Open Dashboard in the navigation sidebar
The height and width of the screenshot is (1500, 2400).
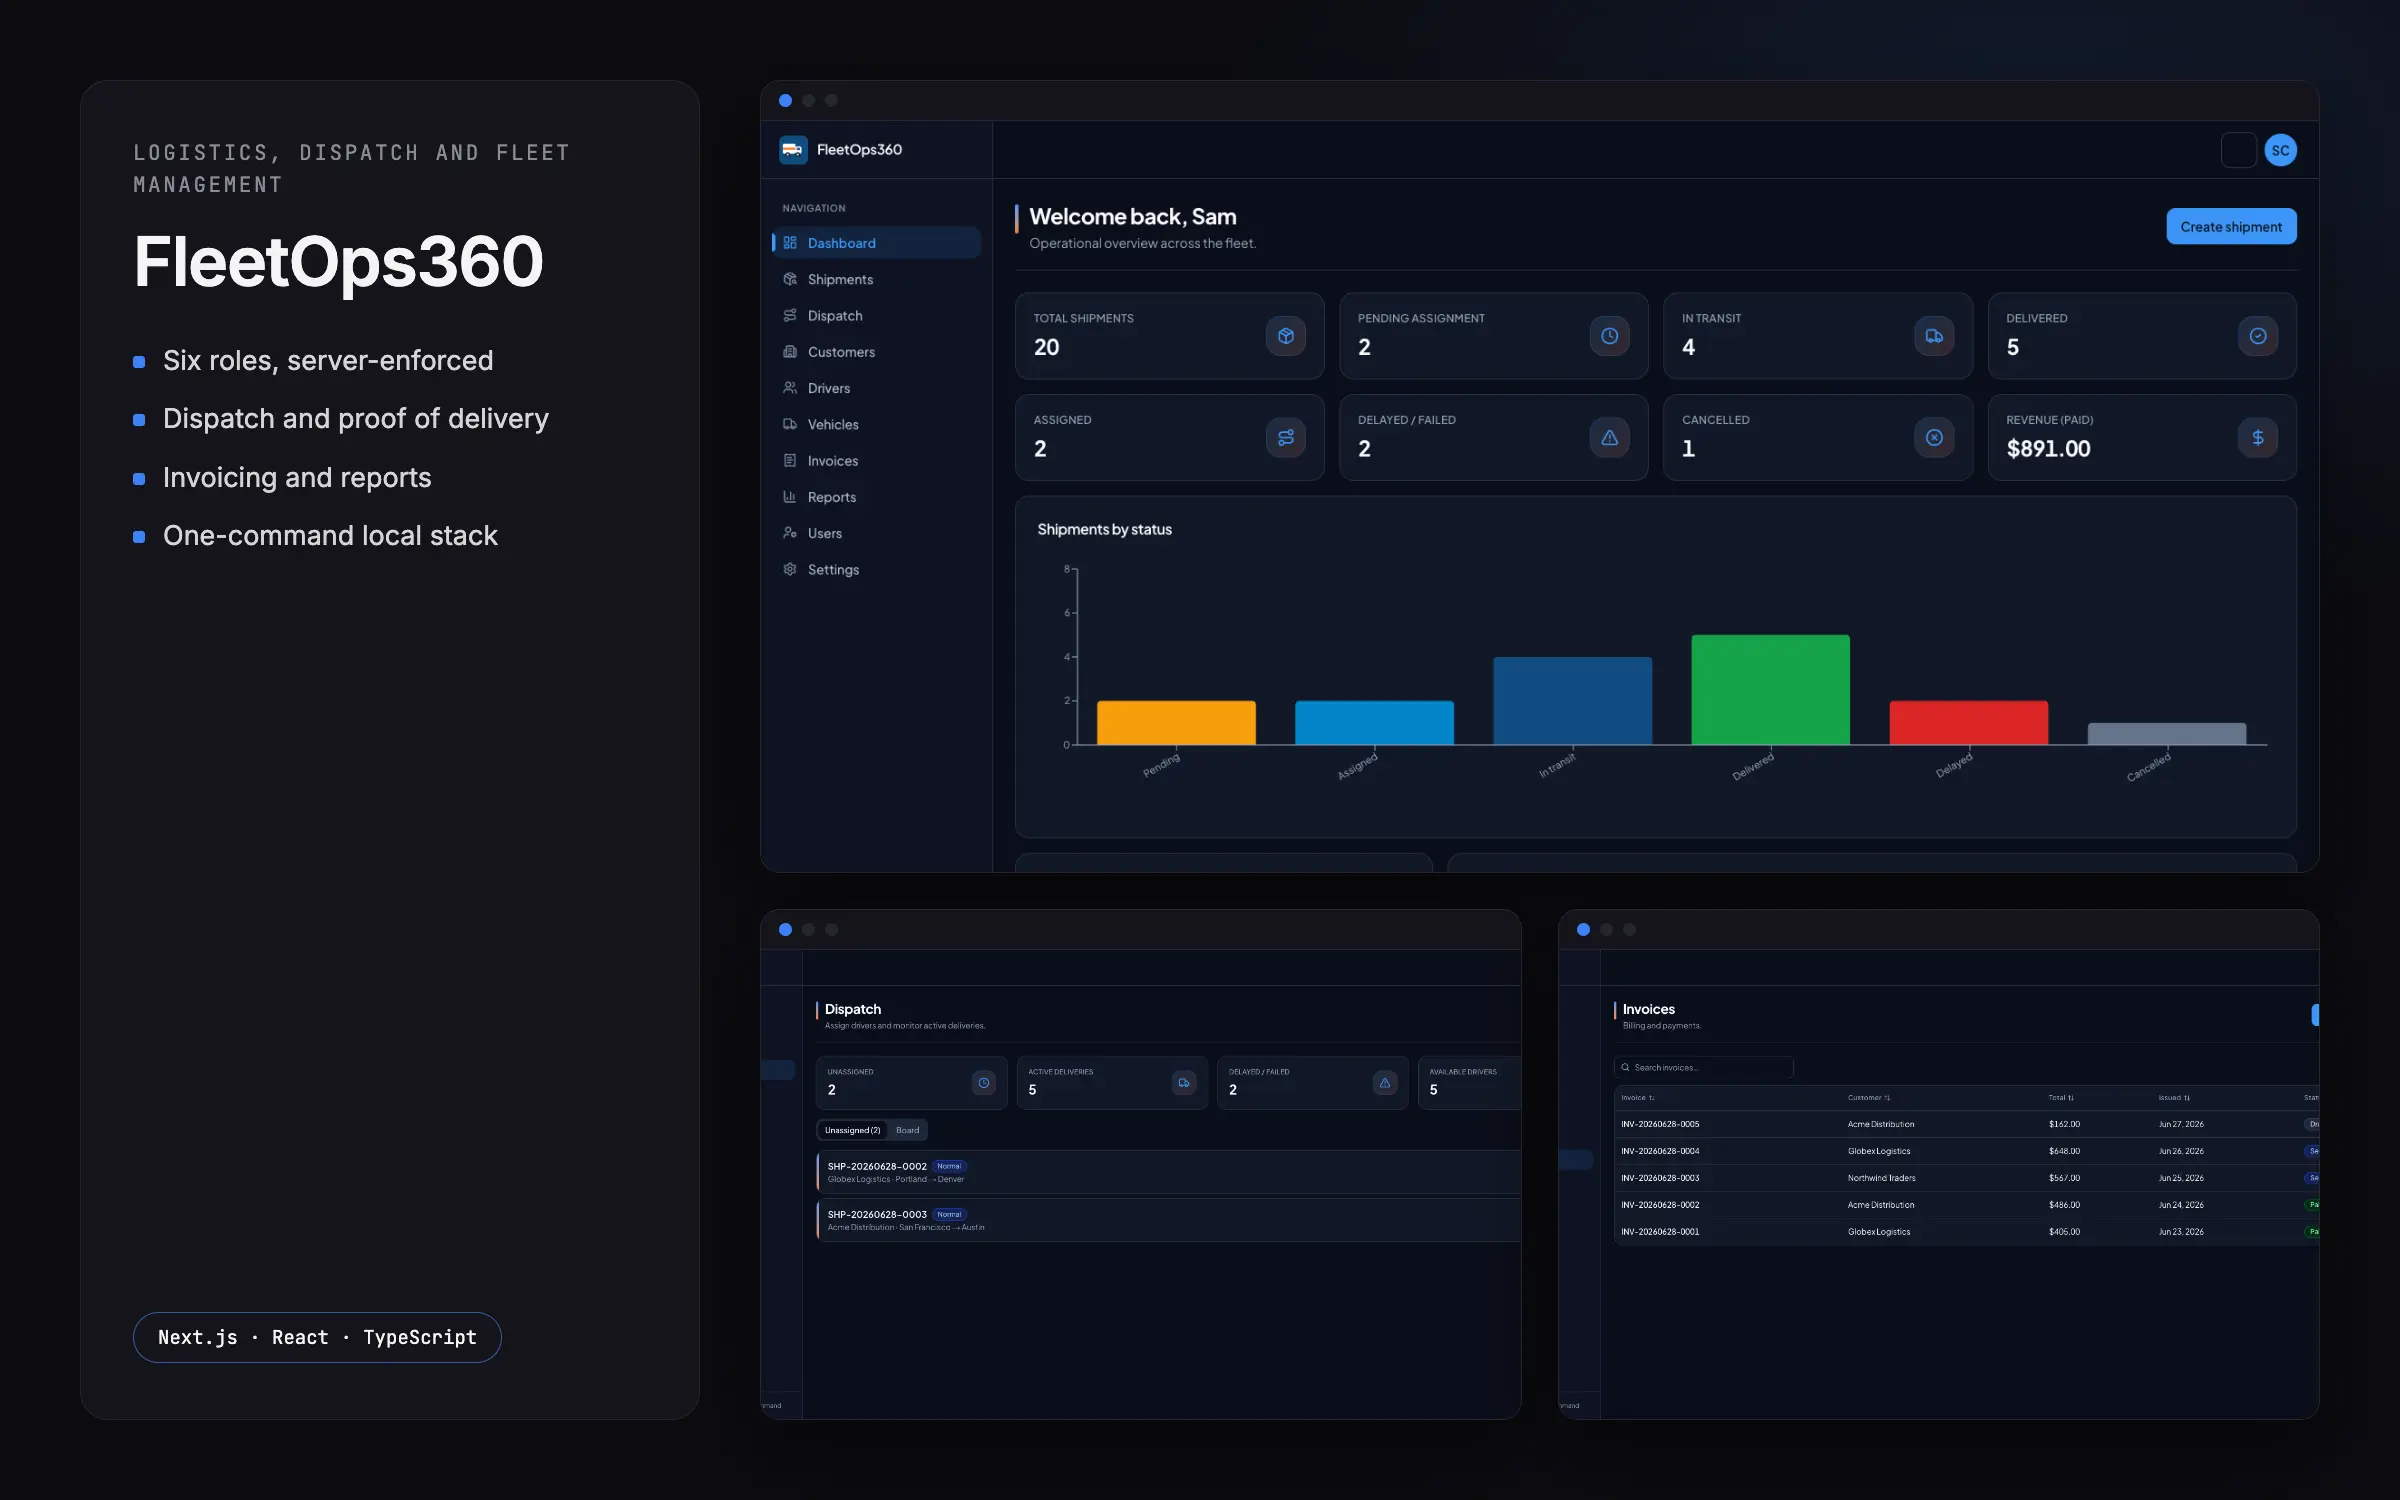click(876, 243)
